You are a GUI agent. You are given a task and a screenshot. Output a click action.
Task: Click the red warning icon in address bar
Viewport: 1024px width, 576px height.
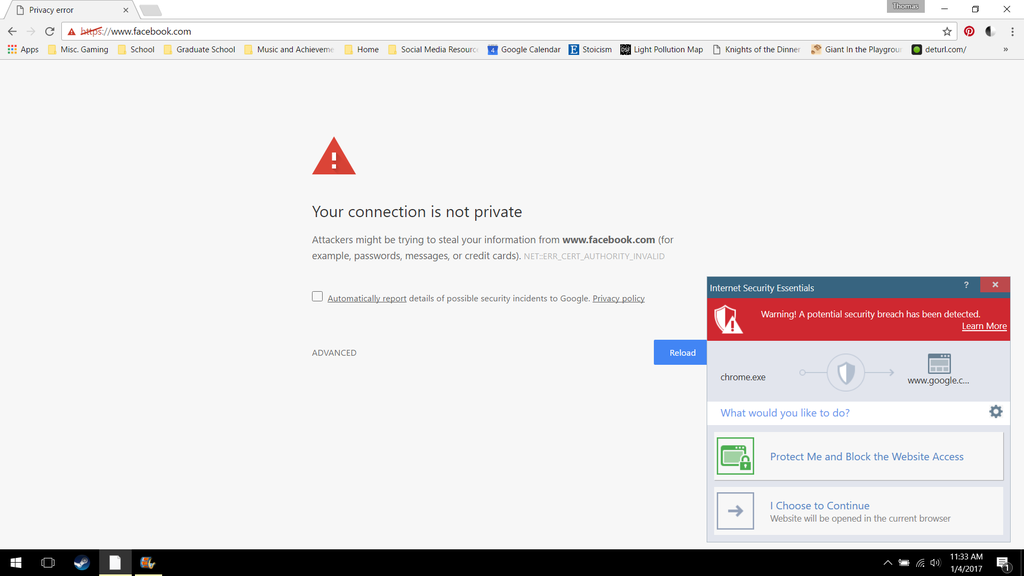pyautogui.click(x=72, y=31)
